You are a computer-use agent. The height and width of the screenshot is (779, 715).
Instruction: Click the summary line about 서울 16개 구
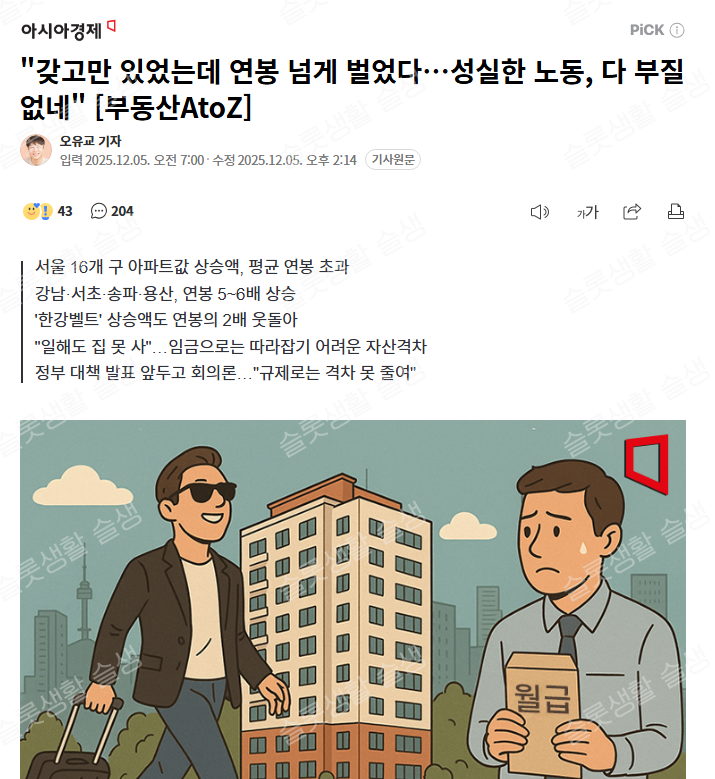[192, 267]
